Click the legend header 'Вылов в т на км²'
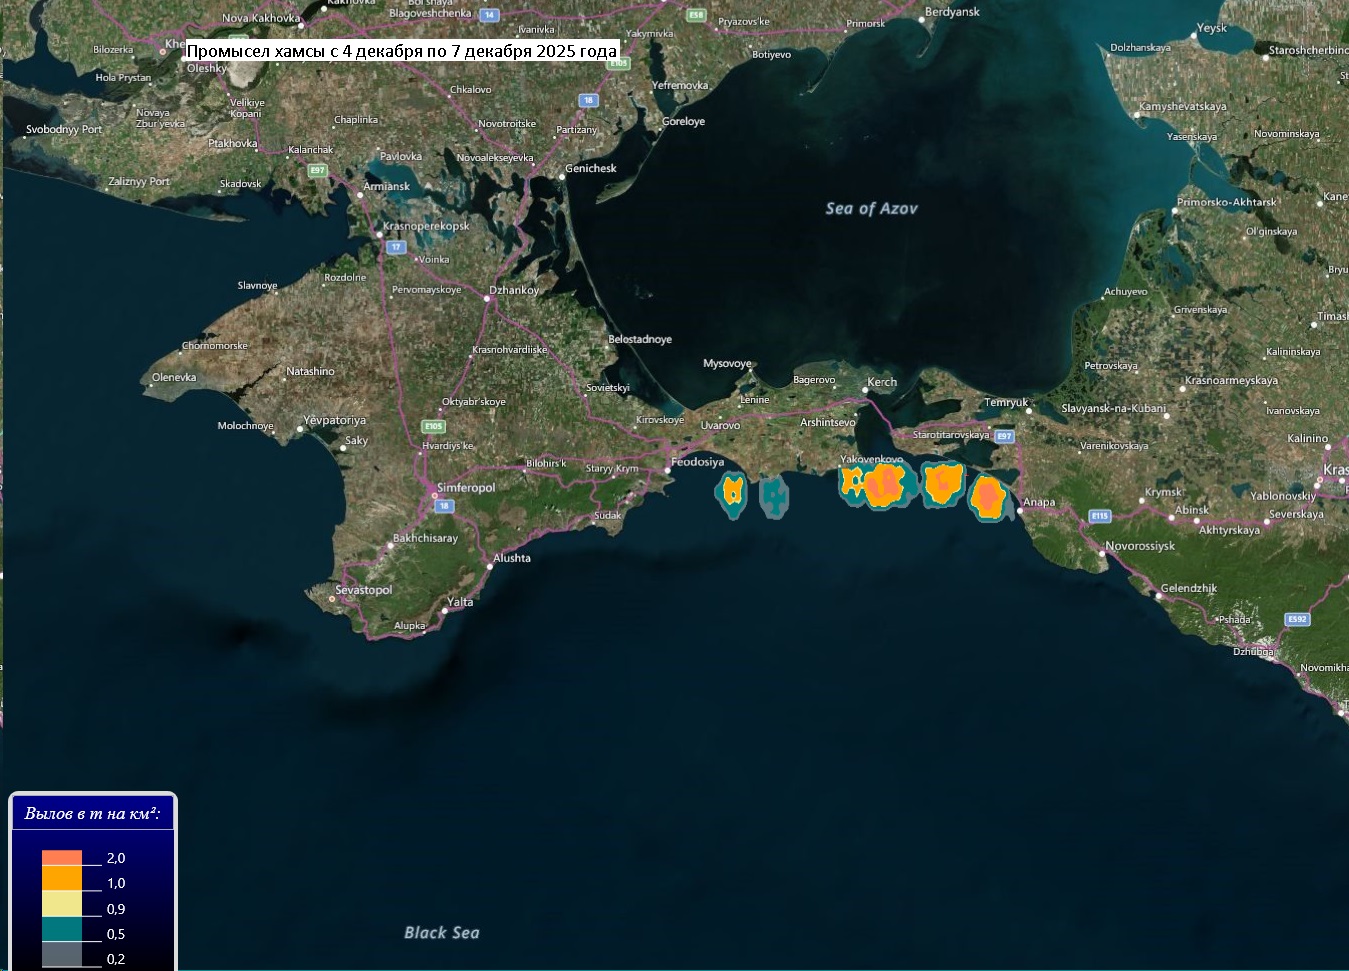This screenshot has height=971, width=1349. click(x=92, y=814)
